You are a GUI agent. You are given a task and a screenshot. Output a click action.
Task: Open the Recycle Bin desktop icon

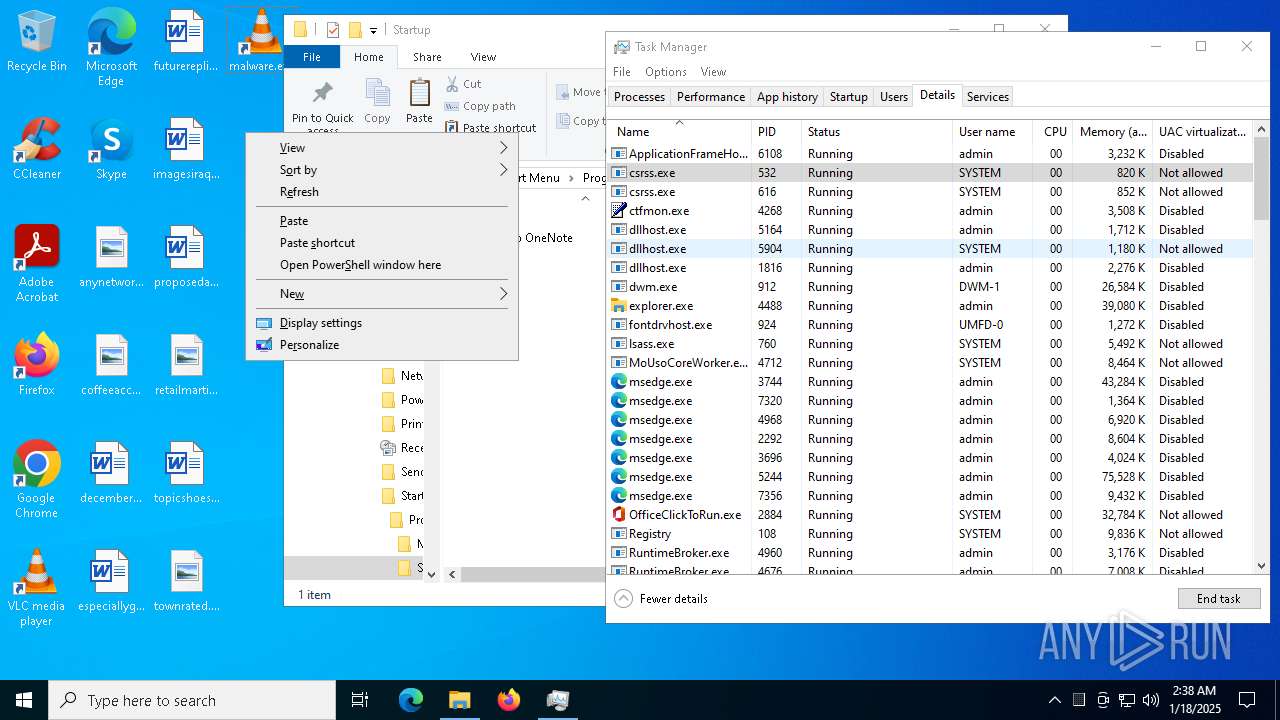coord(37,42)
